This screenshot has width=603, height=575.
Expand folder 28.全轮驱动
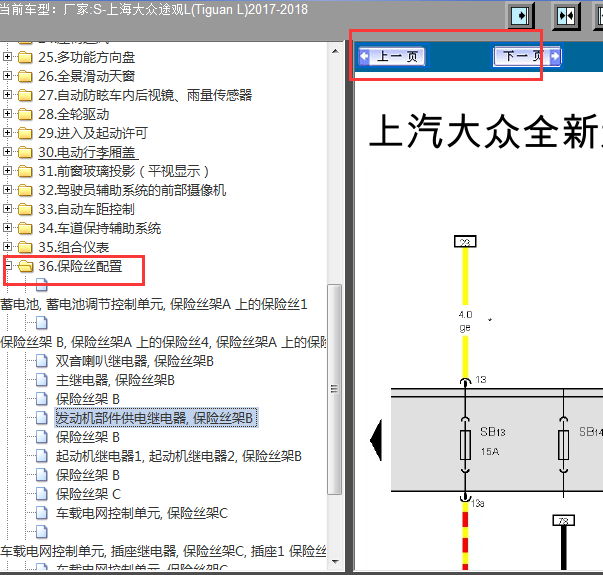pos(7,113)
